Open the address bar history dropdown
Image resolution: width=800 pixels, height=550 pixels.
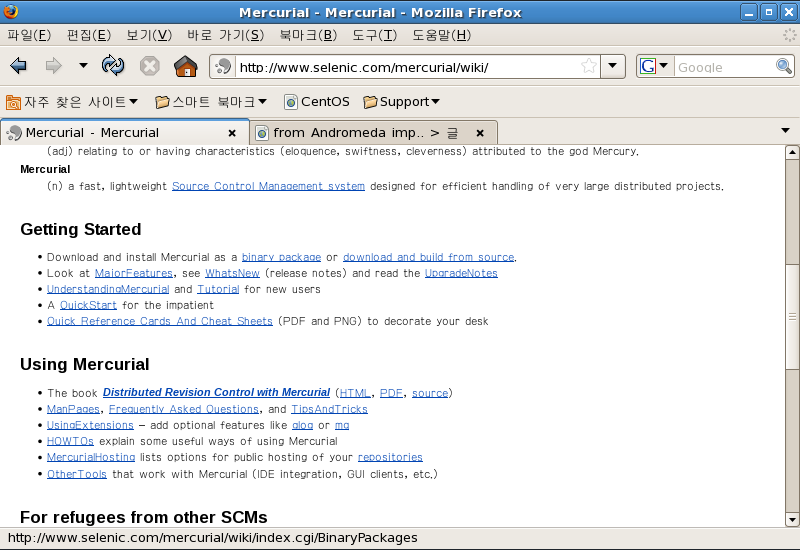click(x=612, y=66)
